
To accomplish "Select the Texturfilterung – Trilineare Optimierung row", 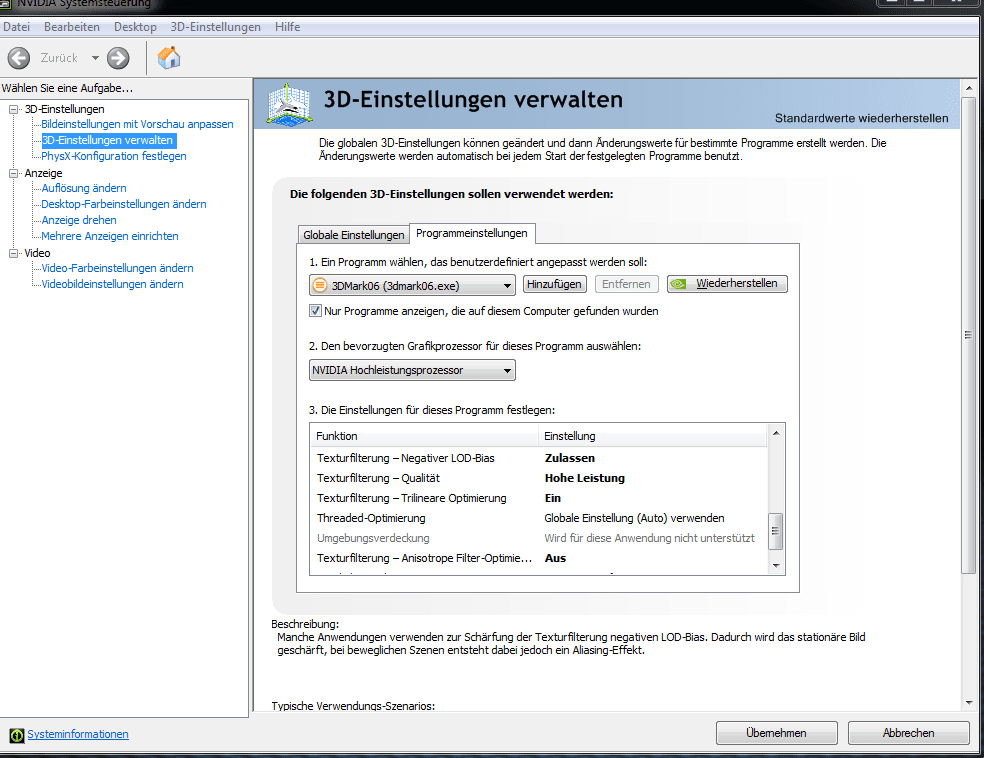I will pos(538,498).
